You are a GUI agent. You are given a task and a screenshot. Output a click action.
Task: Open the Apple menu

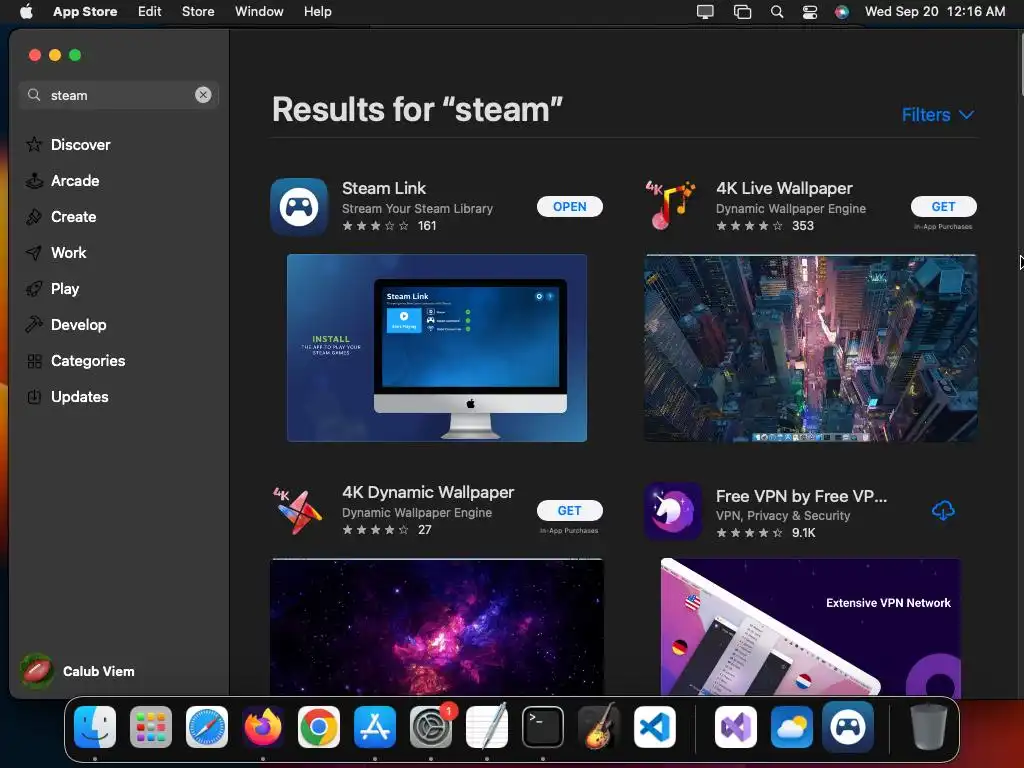coord(26,11)
